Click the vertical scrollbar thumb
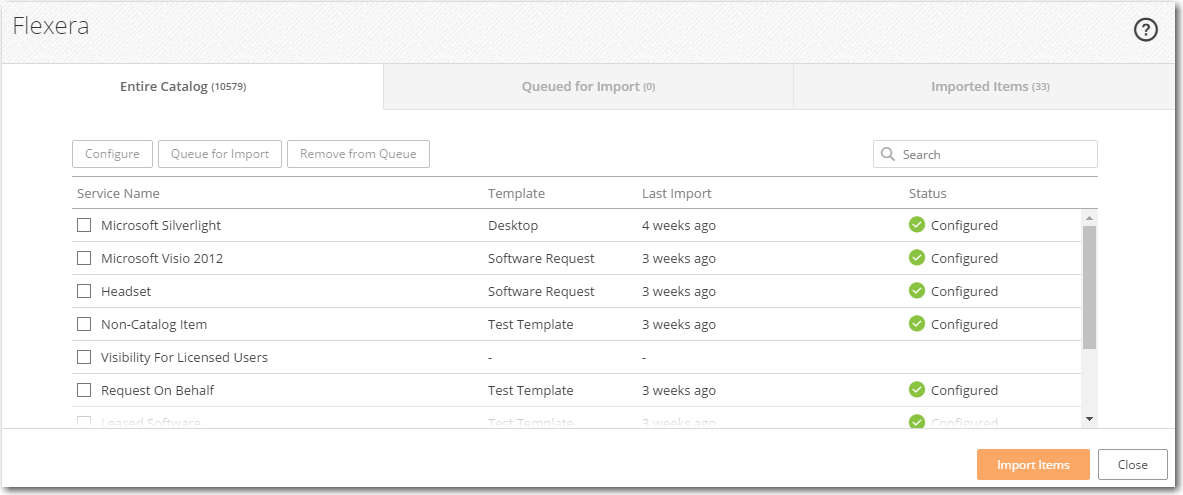The width and height of the screenshot is (1183, 495). point(1089,286)
